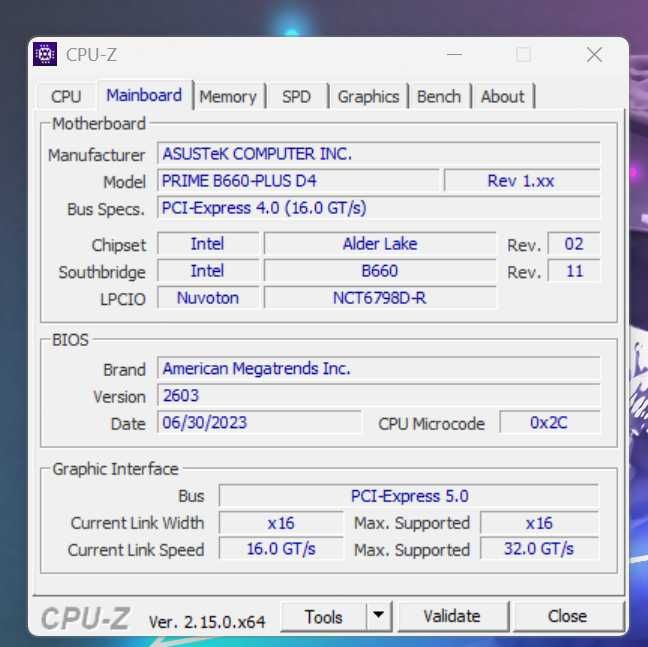Click Max. Supported speed 32.0 GT/s value
Screen dimensions: 648x647
tap(539, 549)
